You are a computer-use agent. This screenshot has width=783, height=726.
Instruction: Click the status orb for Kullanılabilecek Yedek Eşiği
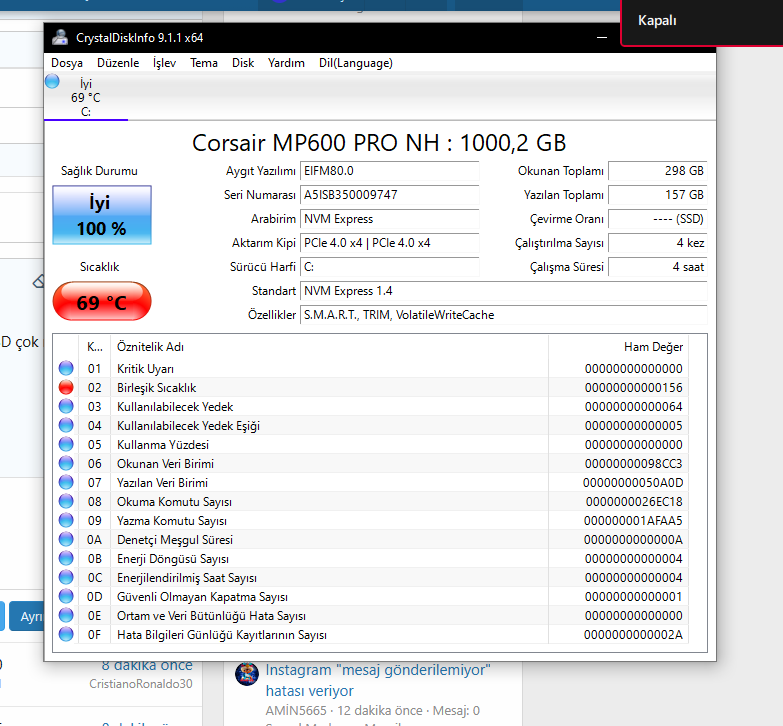66,425
